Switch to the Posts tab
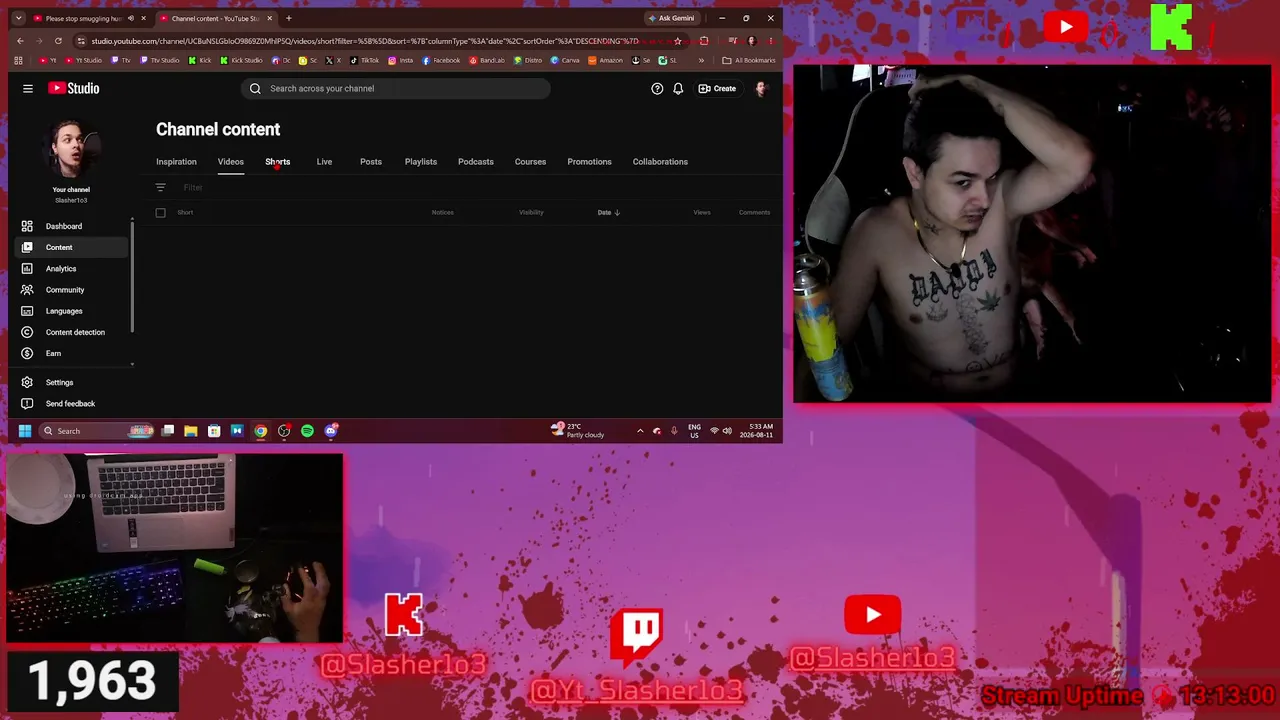Image resolution: width=1280 pixels, height=720 pixels. tap(371, 162)
